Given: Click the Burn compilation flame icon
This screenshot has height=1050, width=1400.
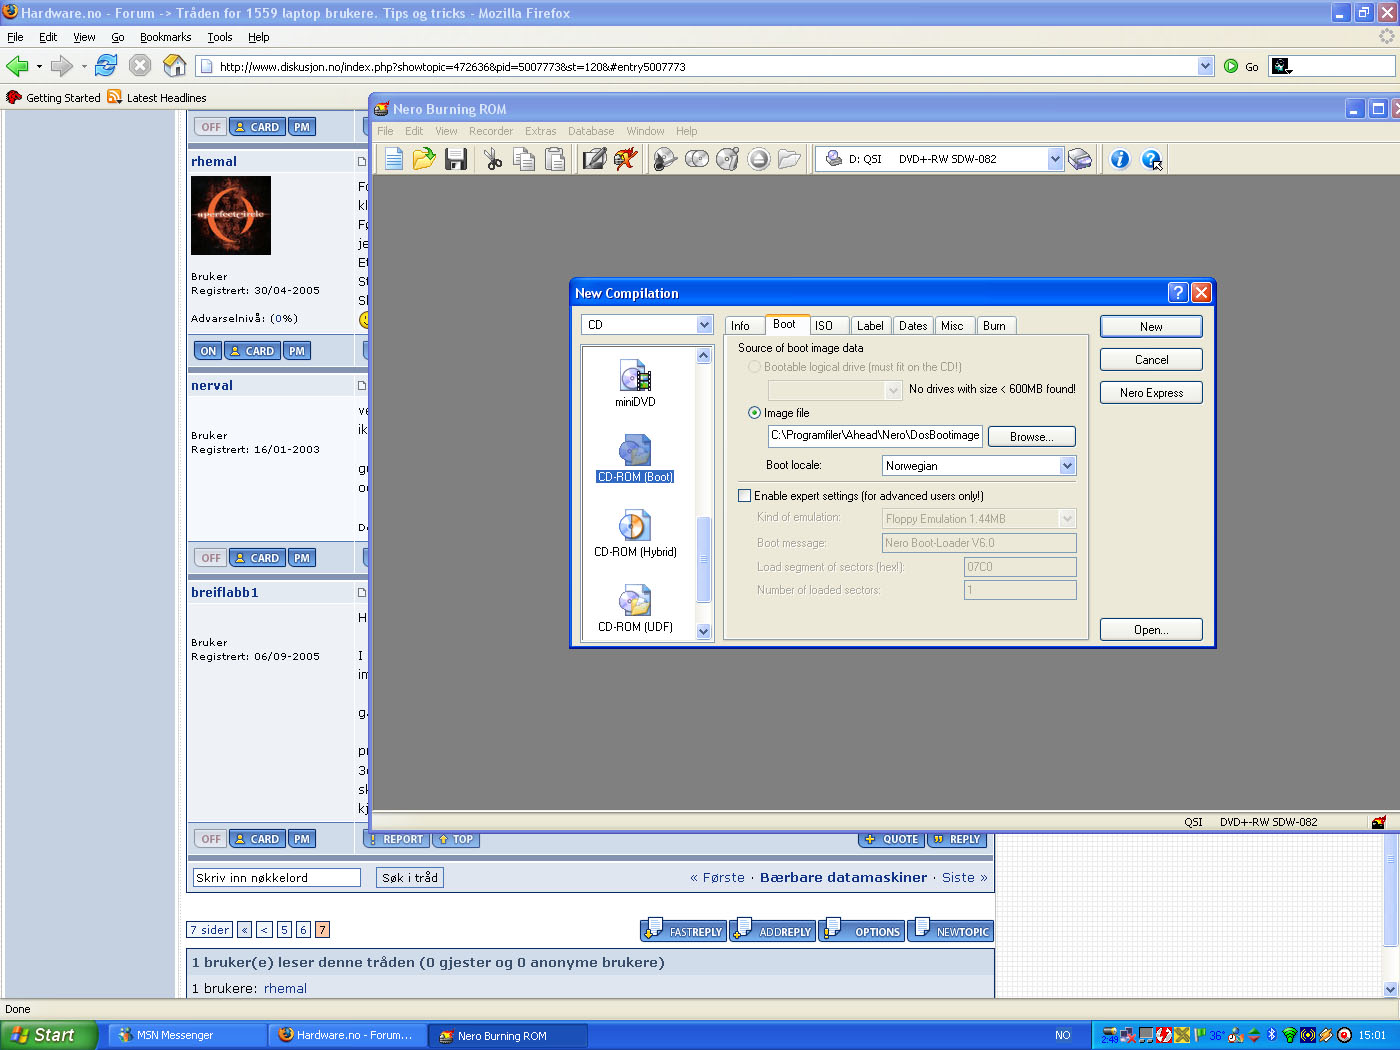Looking at the screenshot, I should (x=626, y=159).
